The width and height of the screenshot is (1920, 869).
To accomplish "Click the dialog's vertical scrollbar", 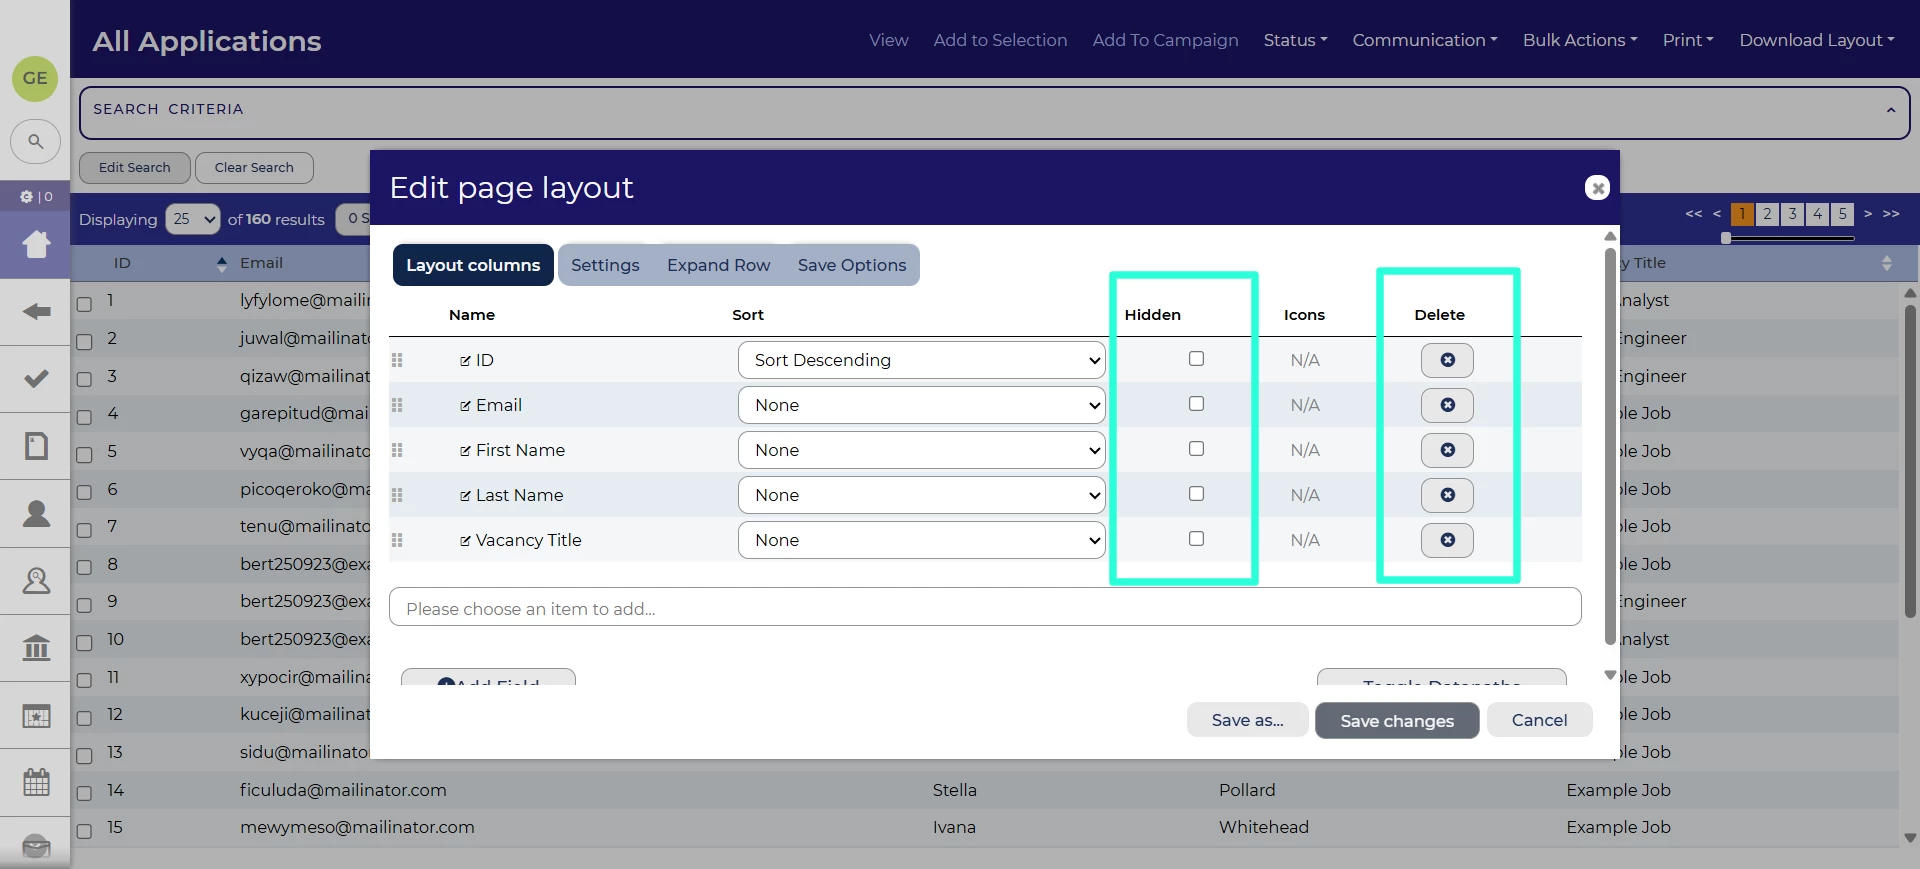I will click(x=1610, y=445).
